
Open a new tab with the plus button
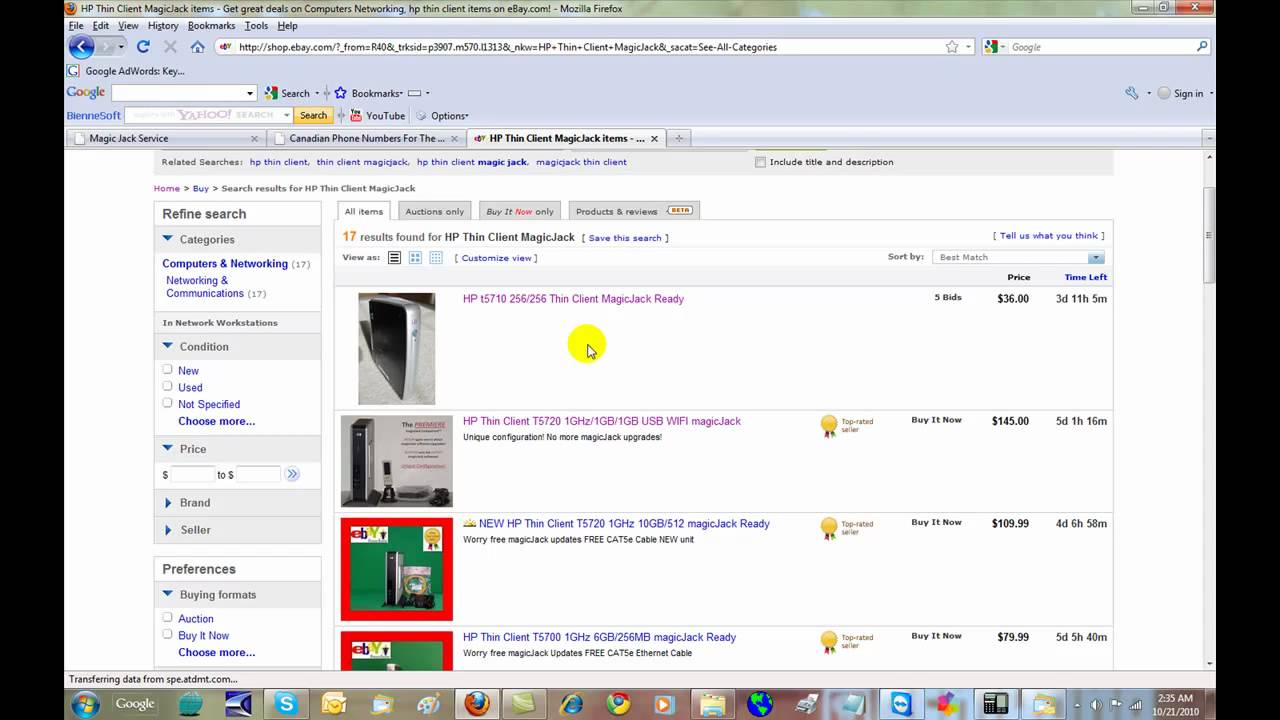coord(679,139)
